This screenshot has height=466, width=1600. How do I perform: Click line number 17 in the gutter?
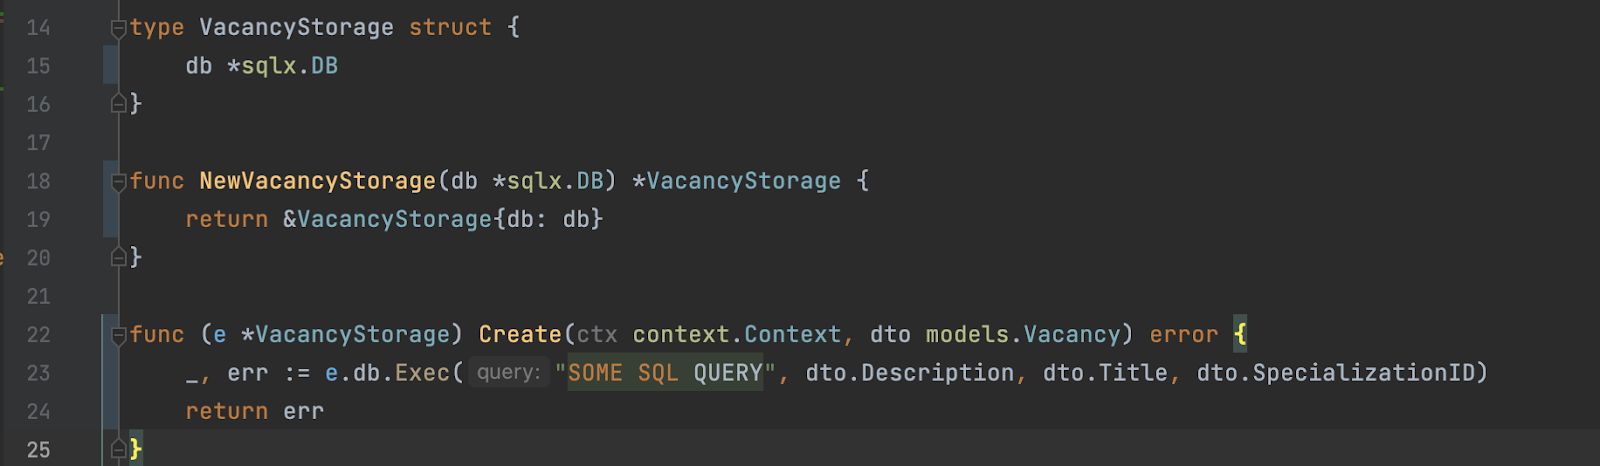click(x=38, y=143)
